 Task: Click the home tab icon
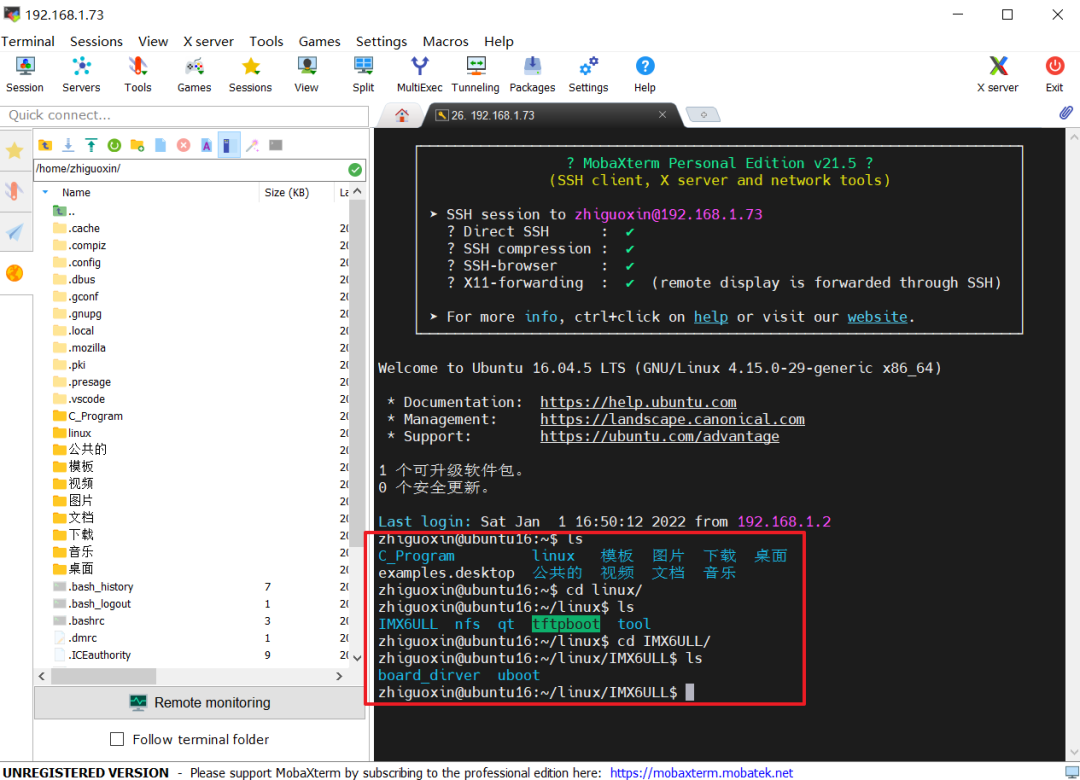pyautogui.click(x=402, y=115)
